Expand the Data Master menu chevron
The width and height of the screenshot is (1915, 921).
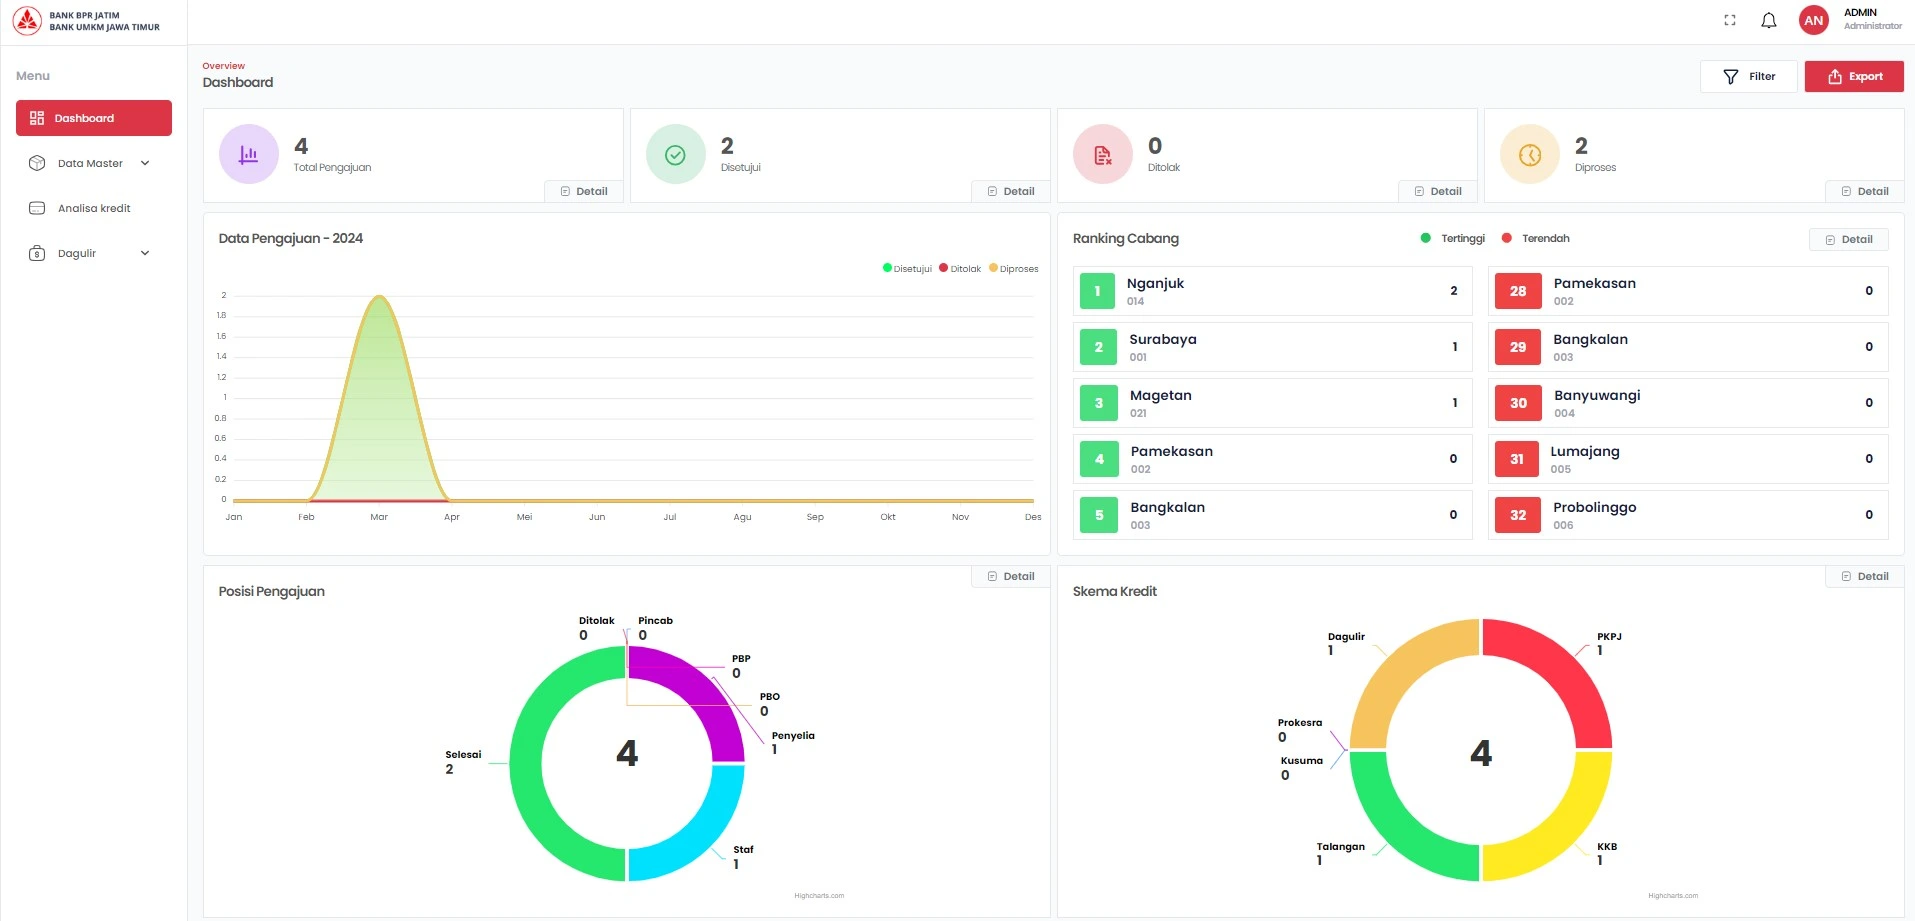click(x=145, y=163)
